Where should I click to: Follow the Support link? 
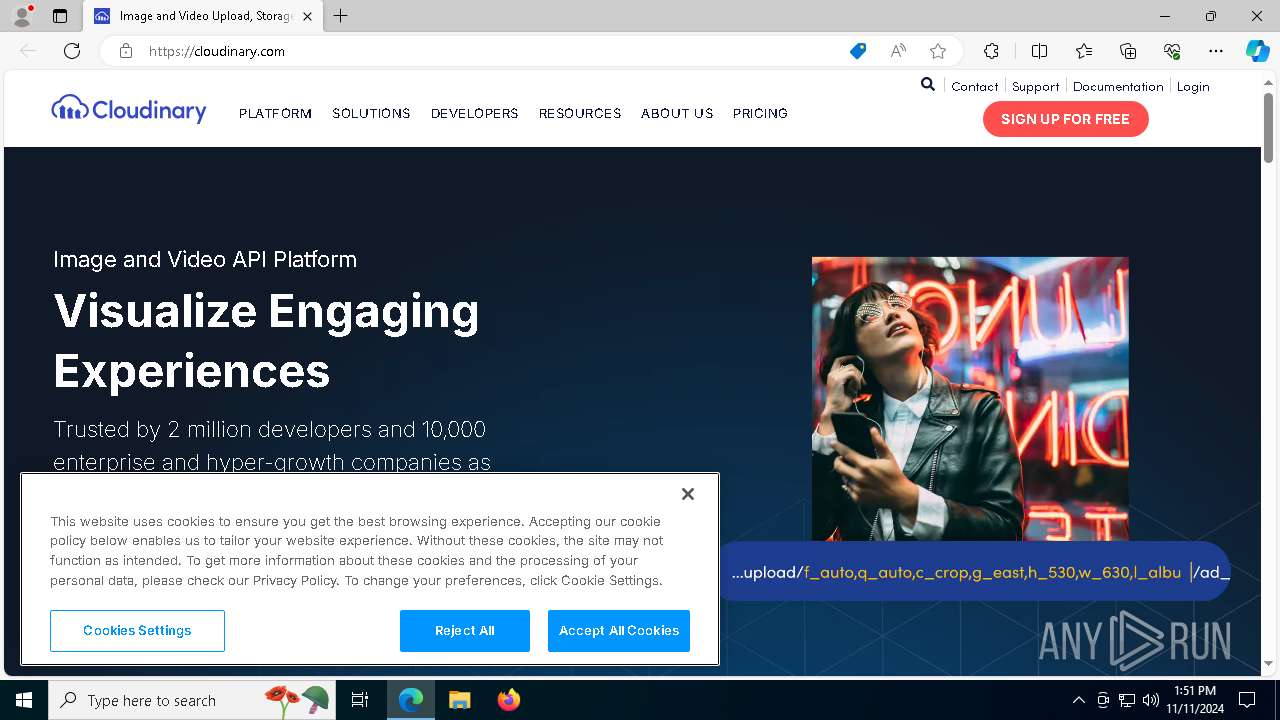pyautogui.click(x=1035, y=86)
